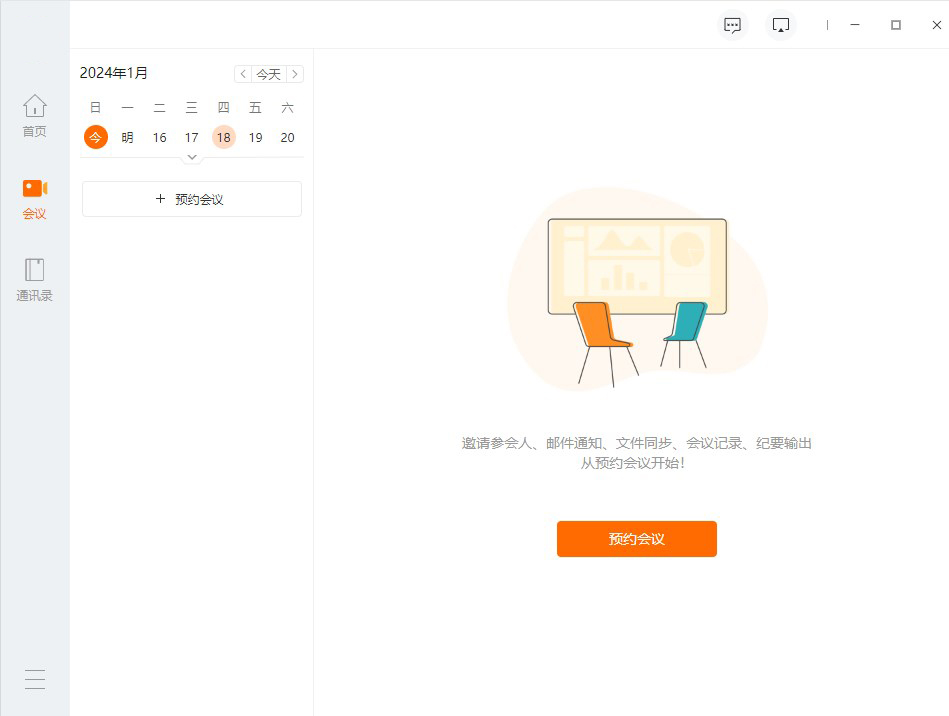Select 明 (tomorrow) in the date row

[x=127, y=137]
